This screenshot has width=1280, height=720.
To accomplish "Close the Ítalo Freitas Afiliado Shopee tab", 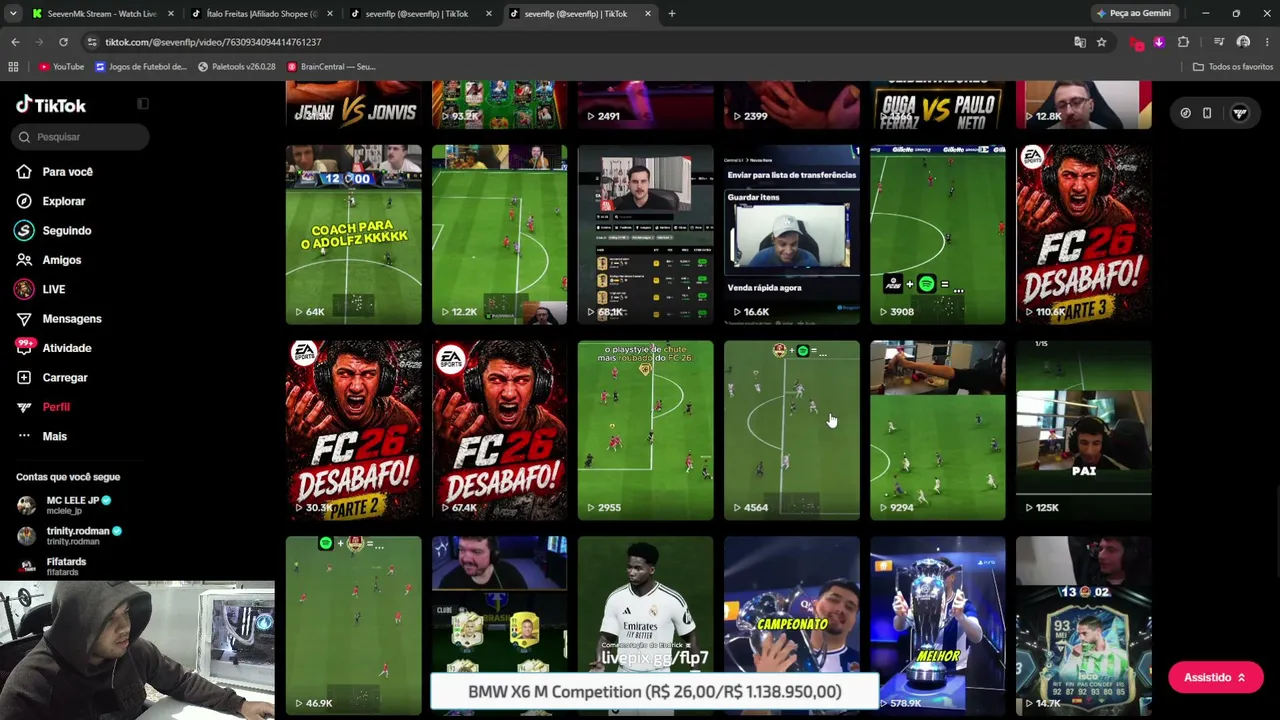I will pyautogui.click(x=330, y=14).
